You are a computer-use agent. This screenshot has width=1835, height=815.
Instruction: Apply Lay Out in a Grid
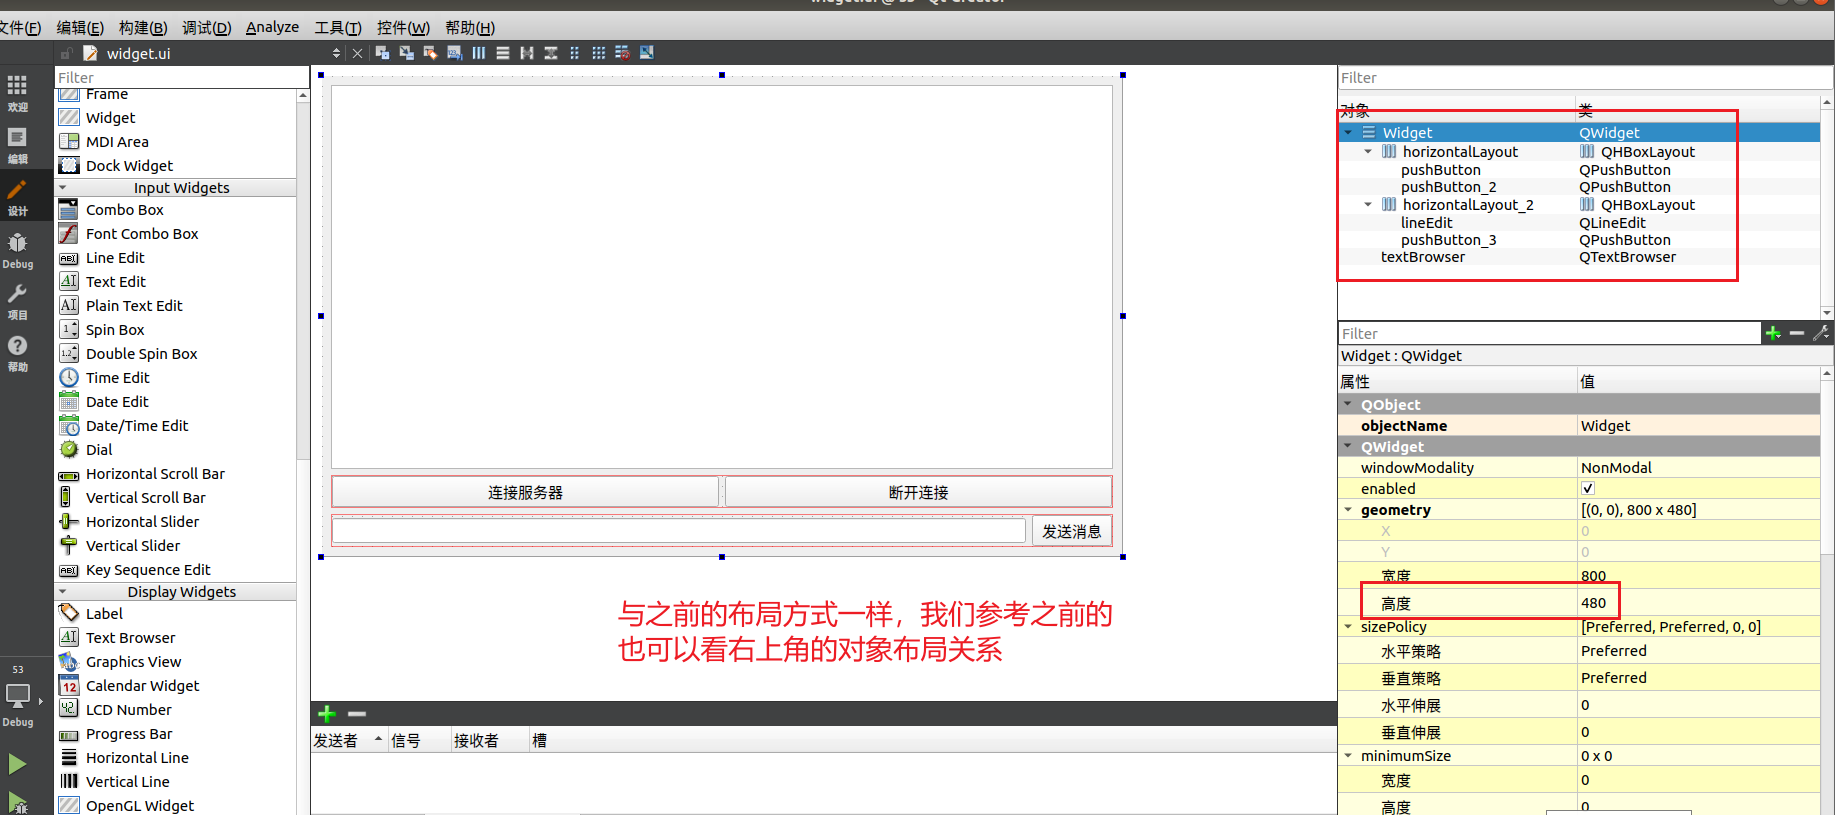point(599,53)
